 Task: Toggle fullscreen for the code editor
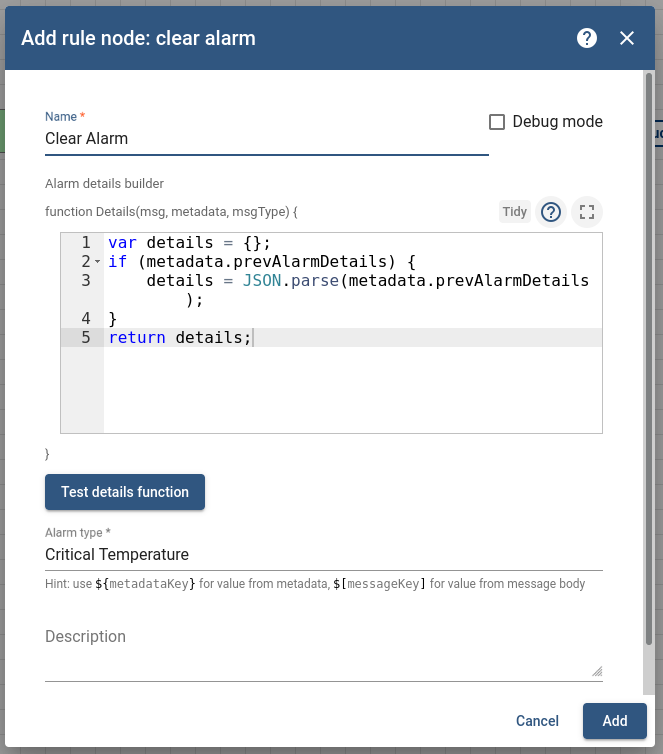click(x=587, y=212)
